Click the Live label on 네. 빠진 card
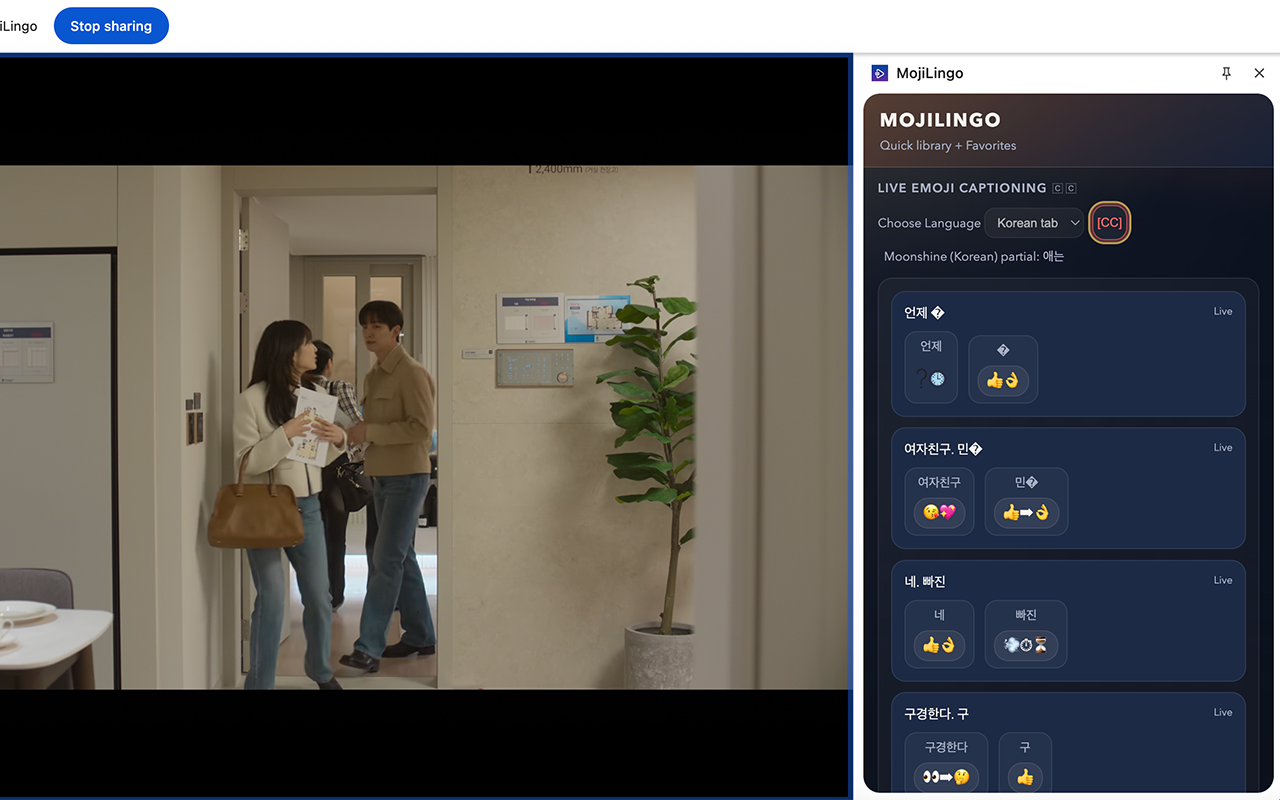 coord(1222,580)
